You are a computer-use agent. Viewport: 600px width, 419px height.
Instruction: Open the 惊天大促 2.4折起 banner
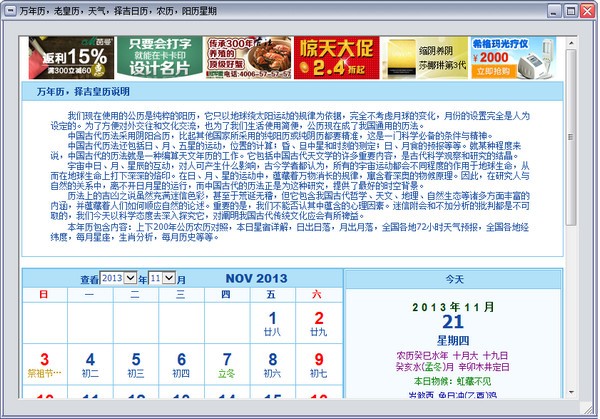tap(336, 58)
